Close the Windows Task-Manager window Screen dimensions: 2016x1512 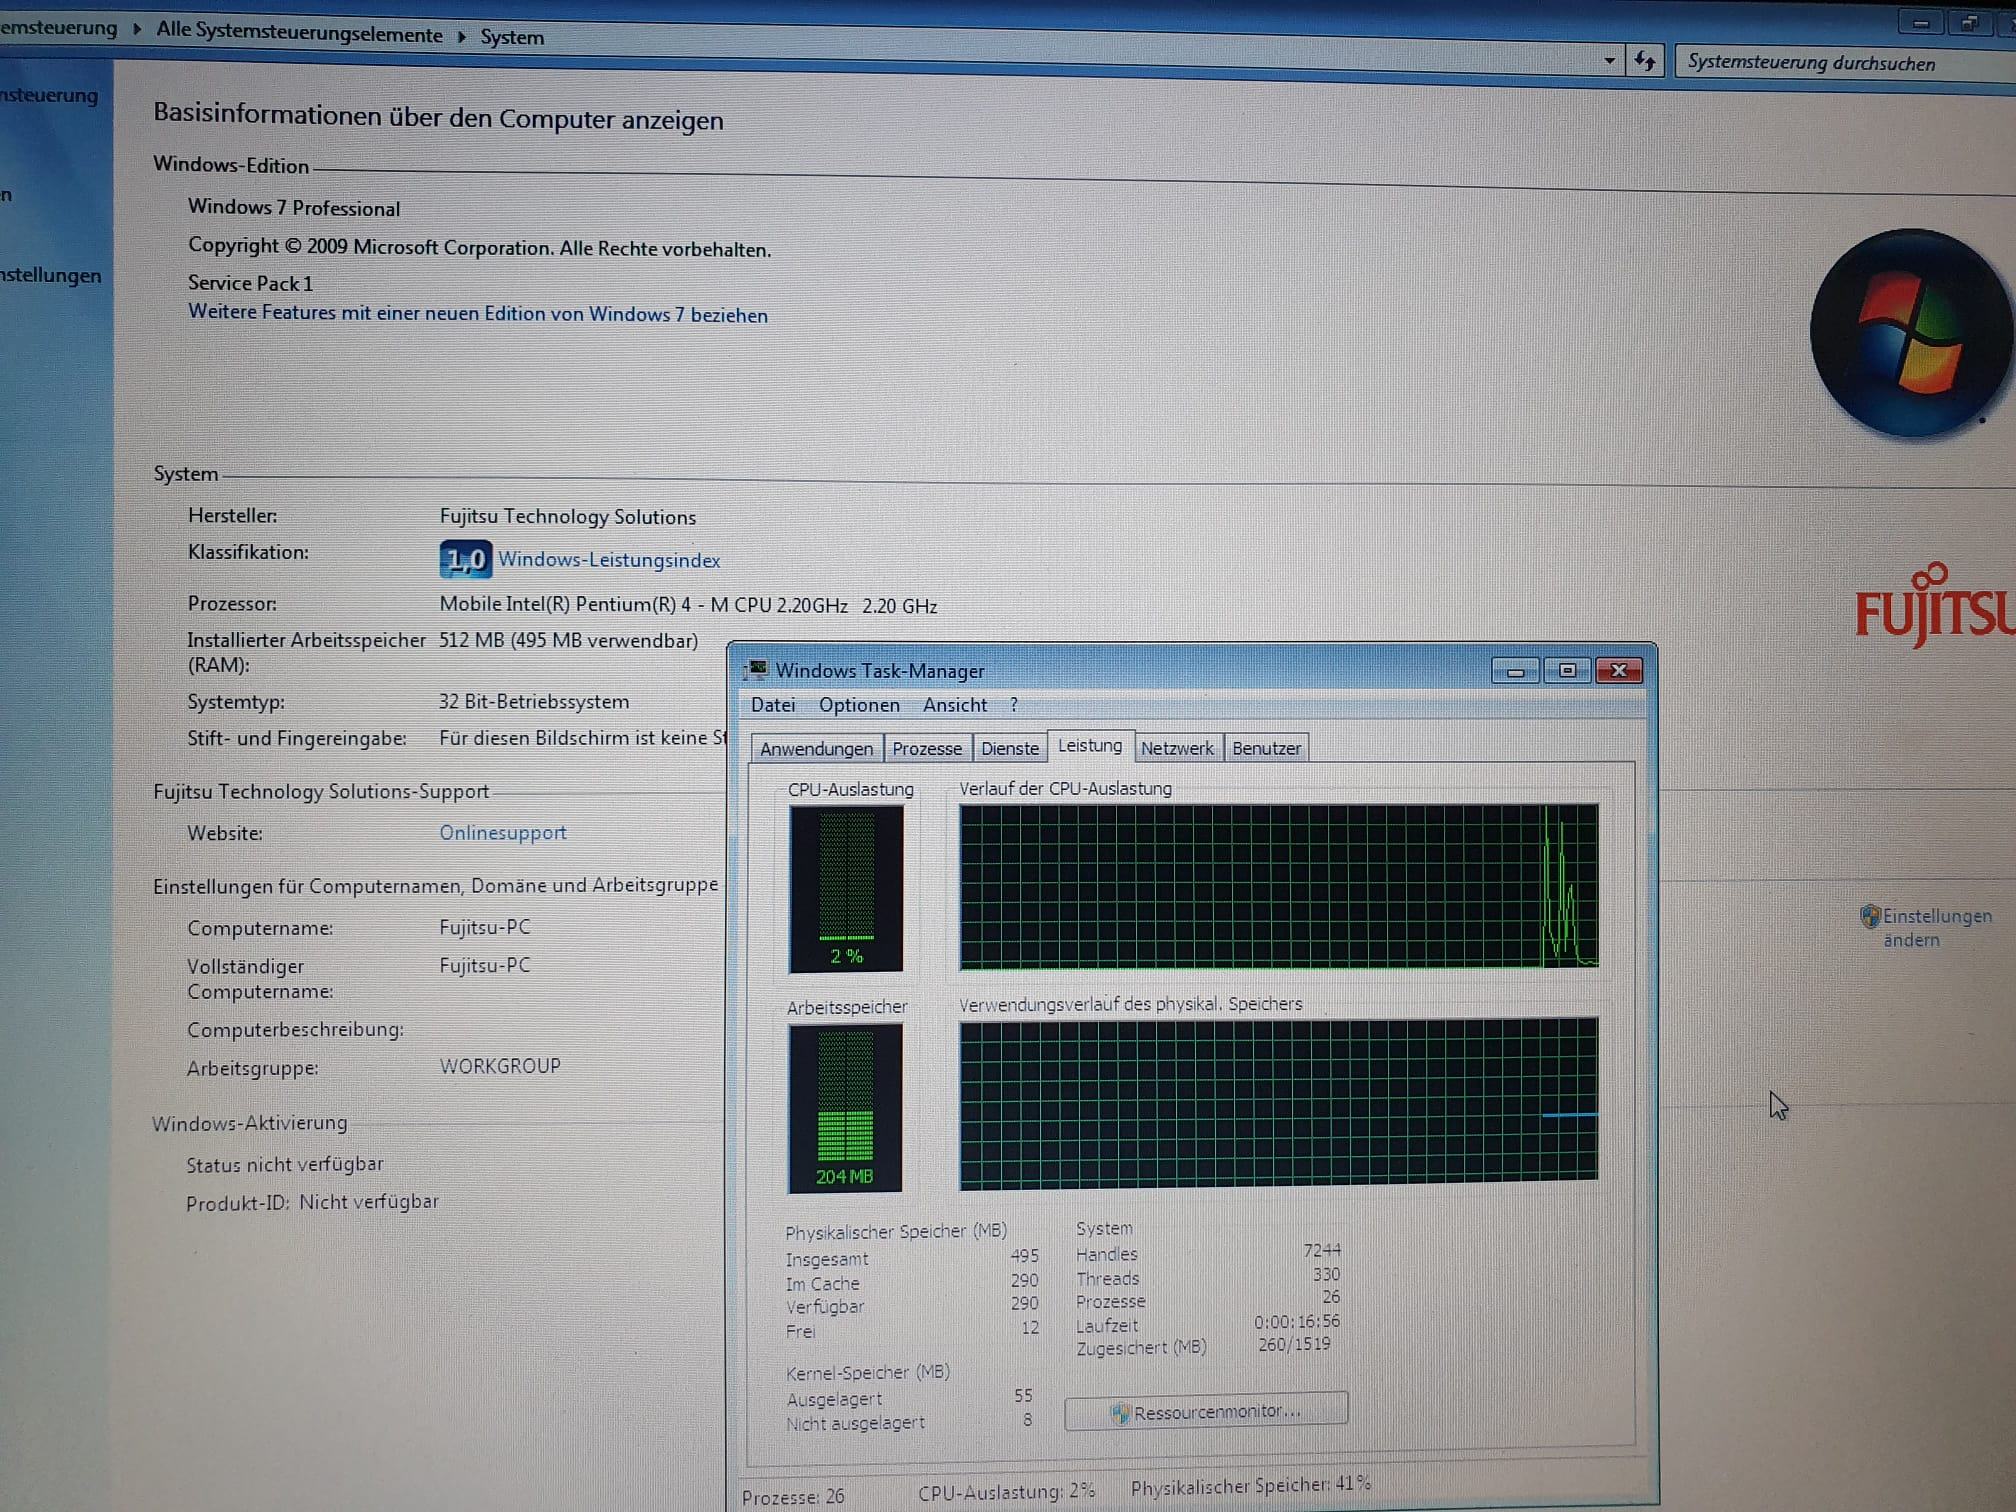click(1619, 670)
